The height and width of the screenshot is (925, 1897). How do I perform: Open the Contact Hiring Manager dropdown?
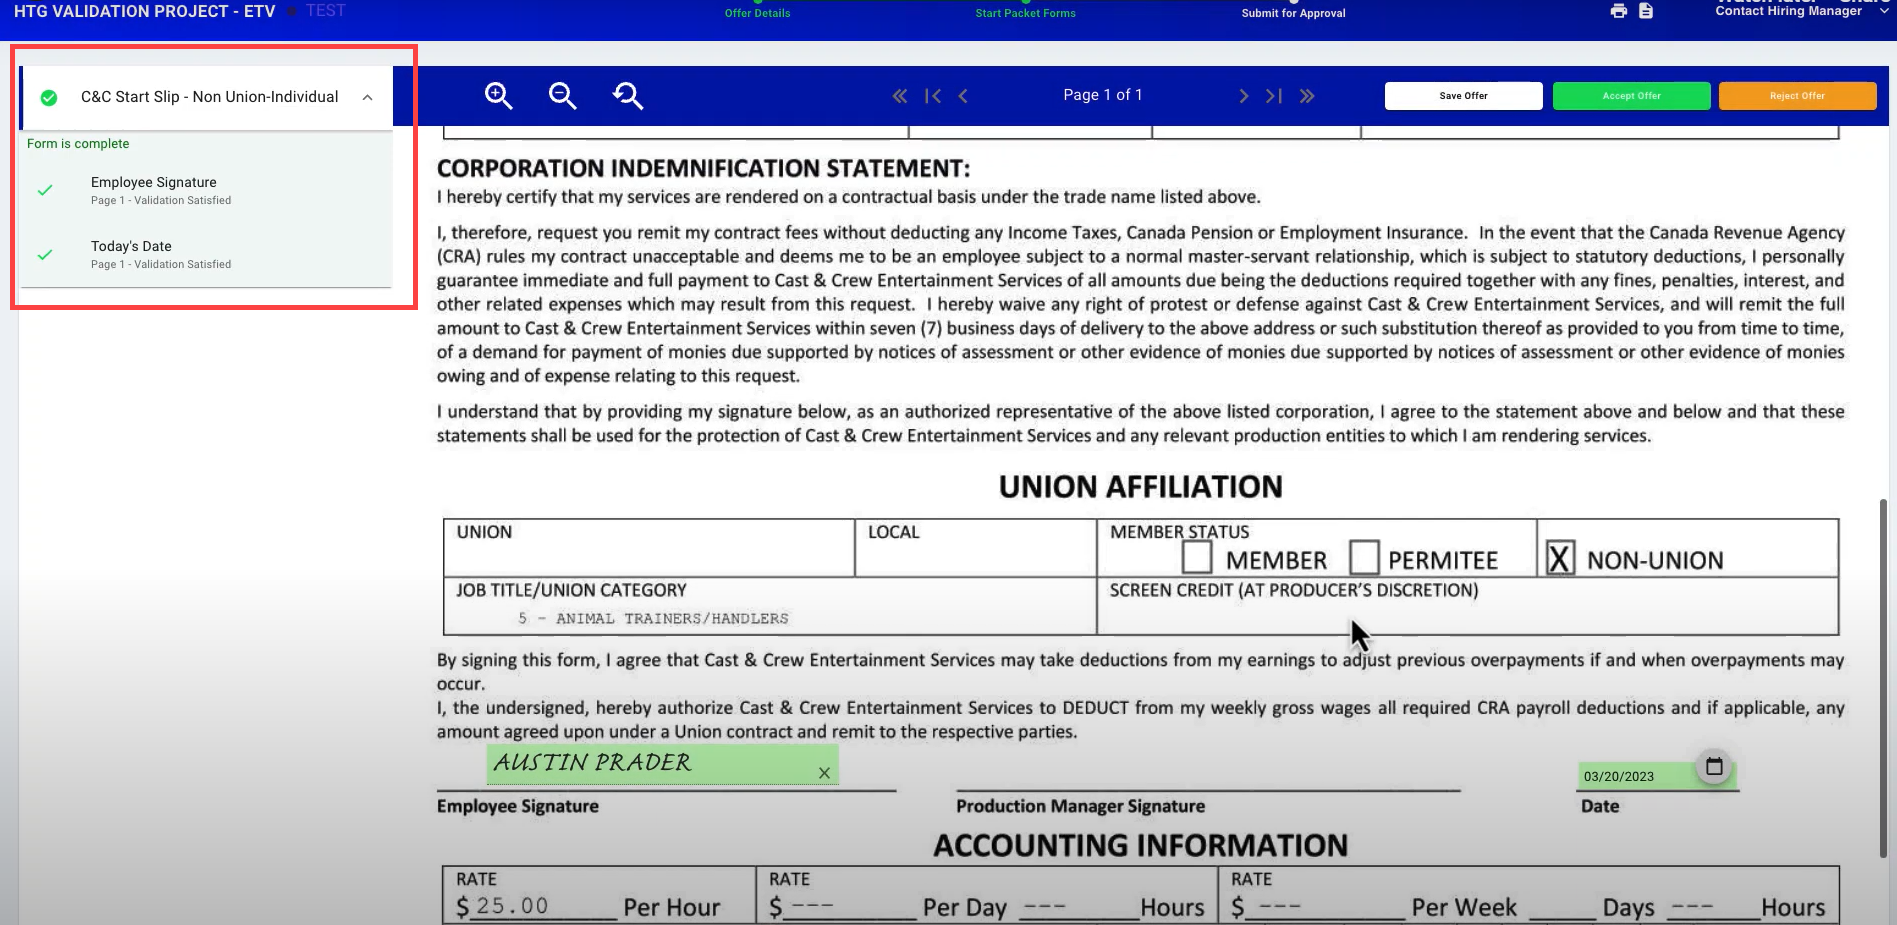tap(1802, 11)
